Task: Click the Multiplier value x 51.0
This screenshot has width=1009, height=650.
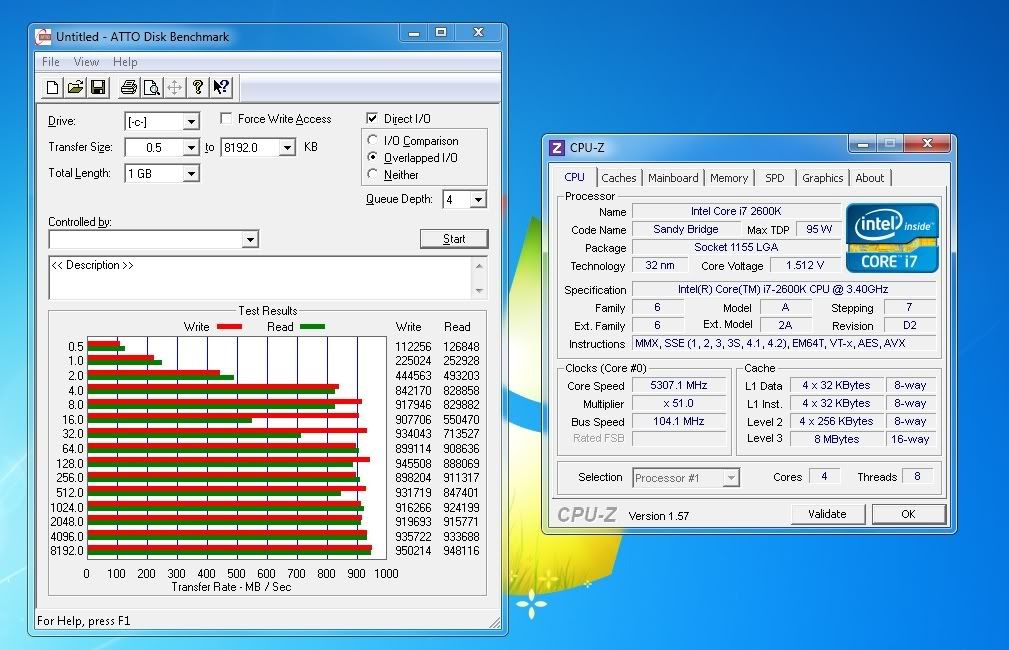Action: pyautogui.click(x=679, y=404)
